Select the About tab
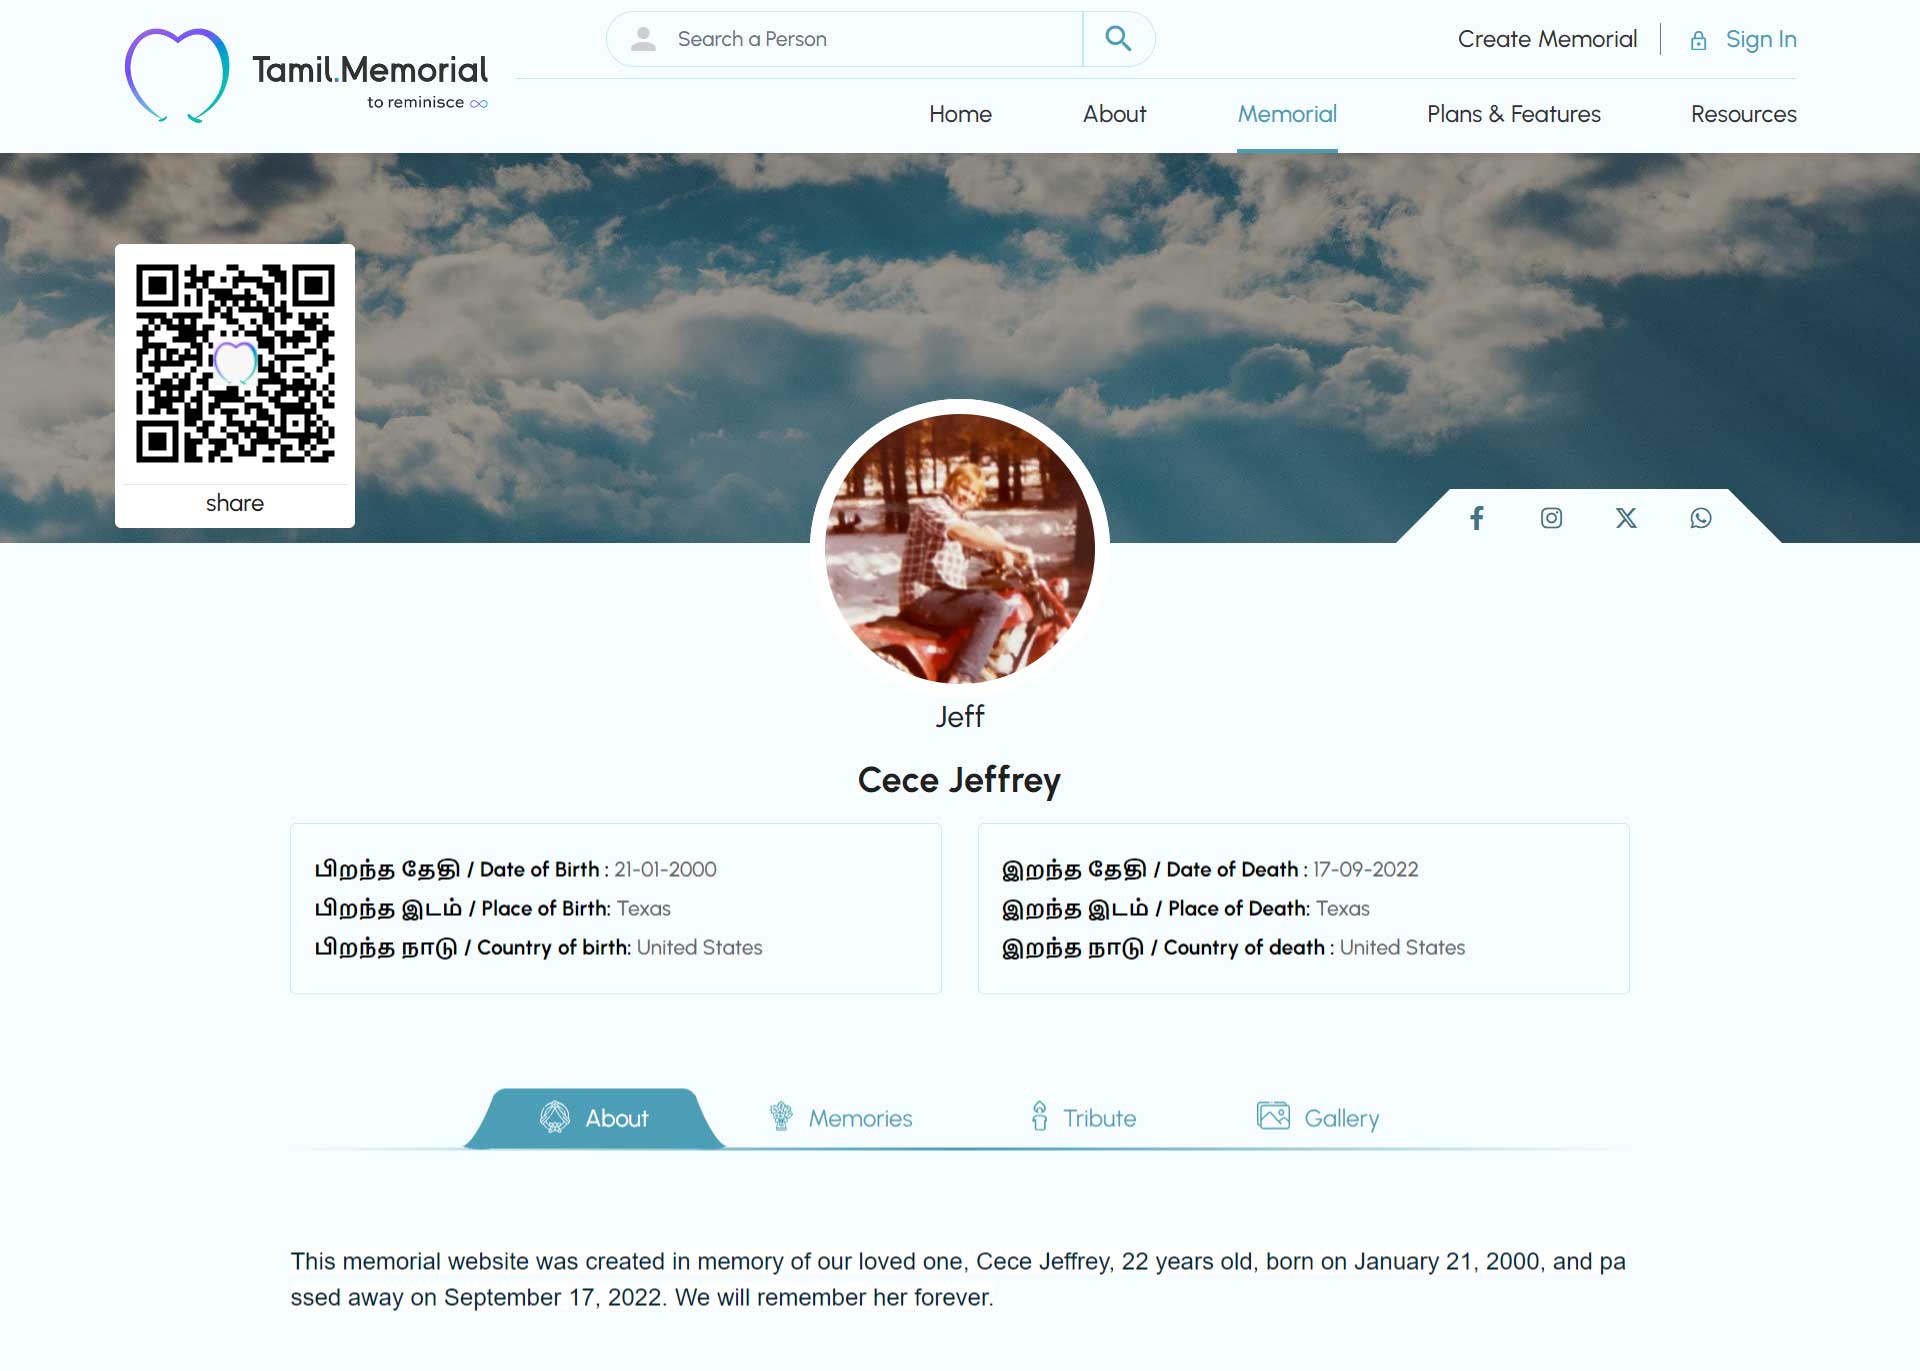 (x=594, y=1118)
